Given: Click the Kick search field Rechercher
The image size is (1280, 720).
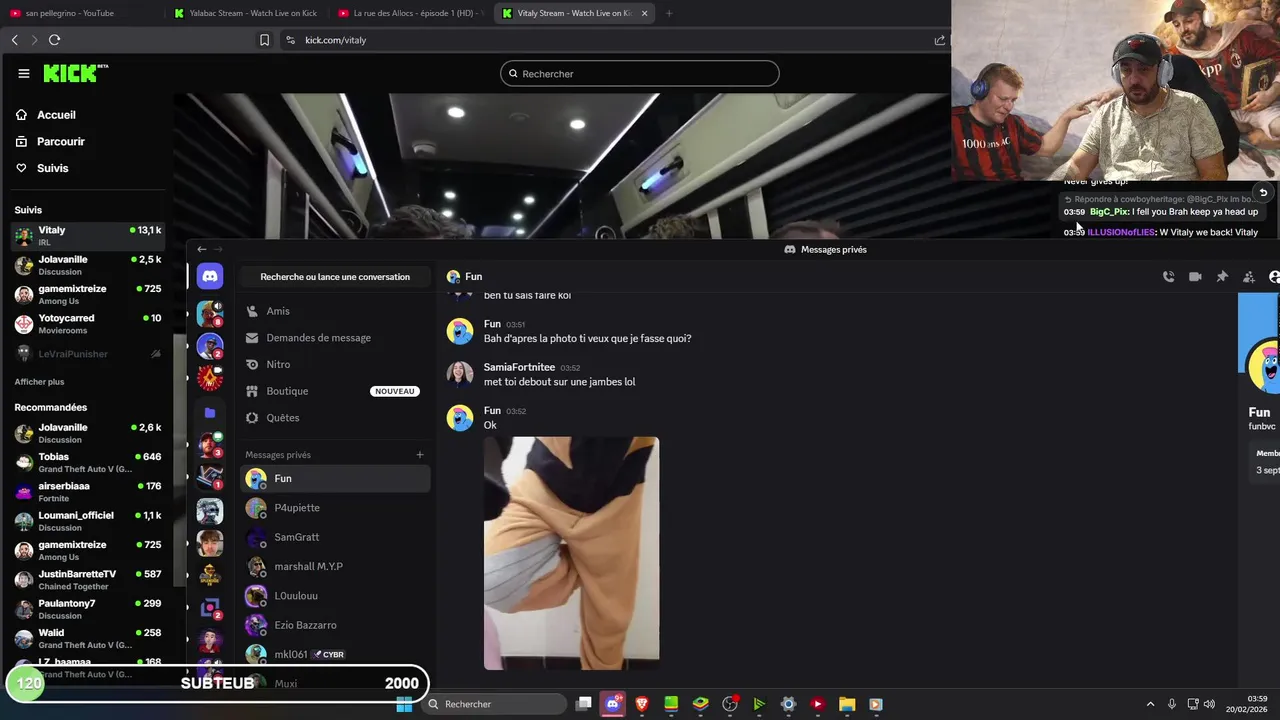Looking at the screenshot, I should click(x=640, y=73).
